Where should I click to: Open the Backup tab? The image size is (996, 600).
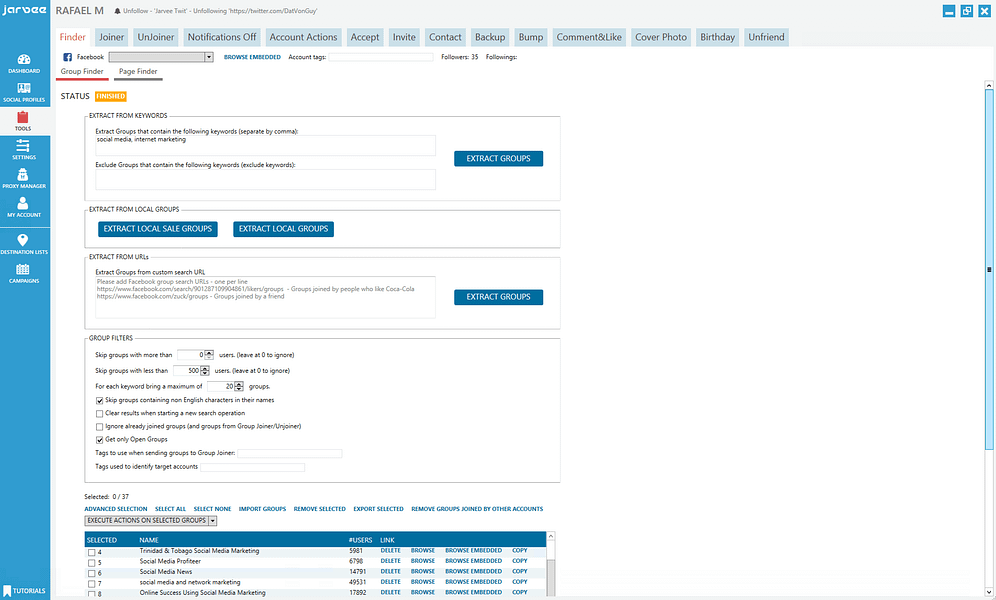pos(490,37)
